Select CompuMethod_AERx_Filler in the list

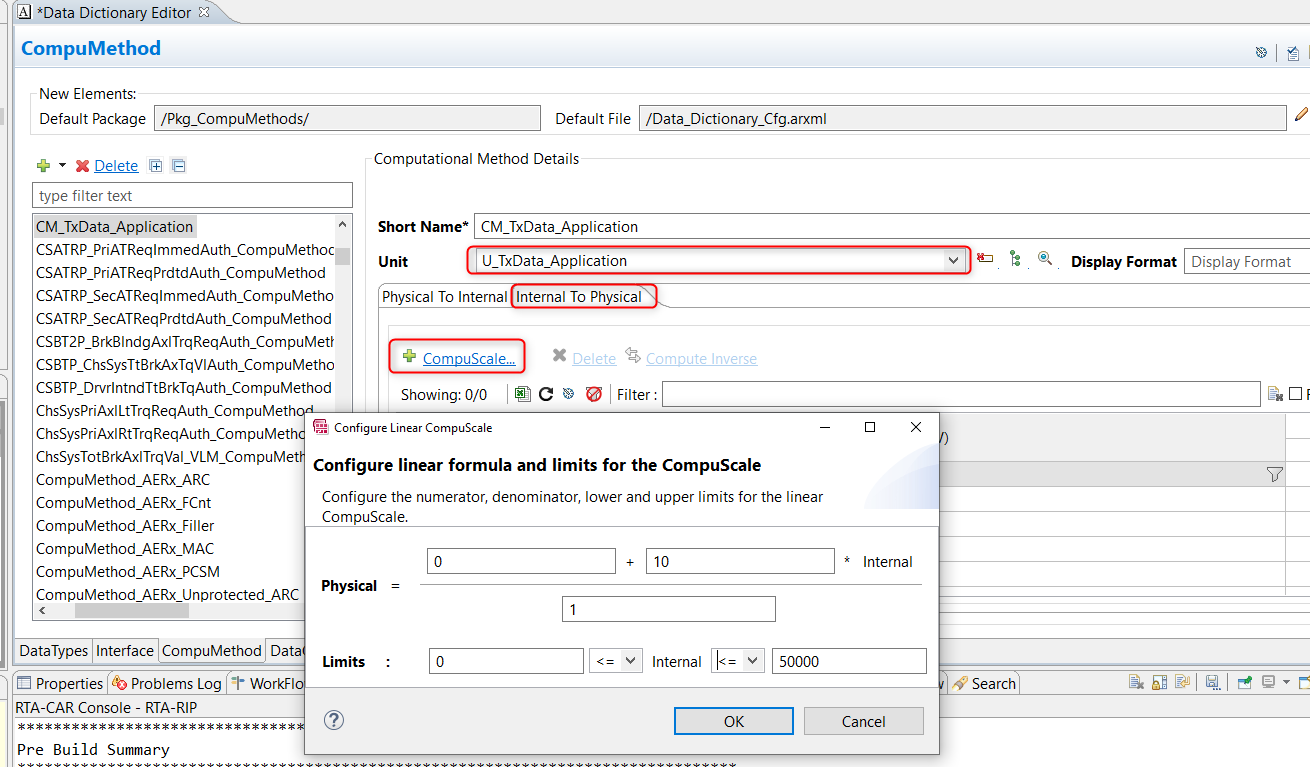point(125,526)
